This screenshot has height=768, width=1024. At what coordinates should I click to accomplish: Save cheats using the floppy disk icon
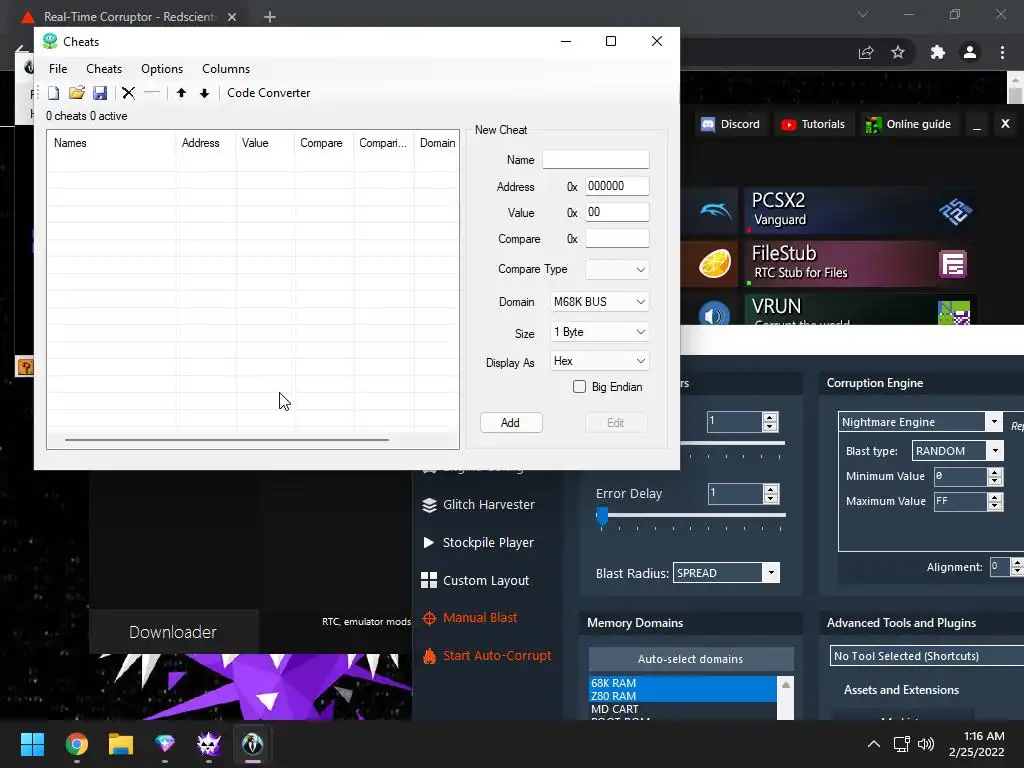pyautogui.click(x=100, y=93)
